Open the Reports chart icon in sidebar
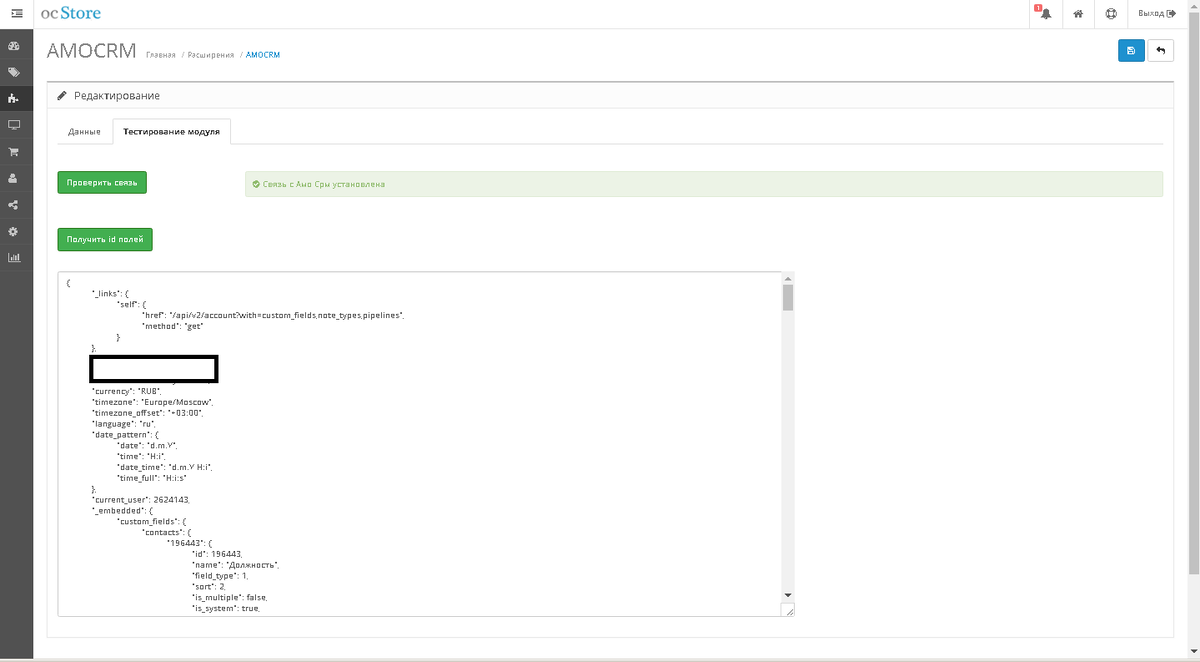The height and width of the screenshot is (662, 1200). (14, 257)
